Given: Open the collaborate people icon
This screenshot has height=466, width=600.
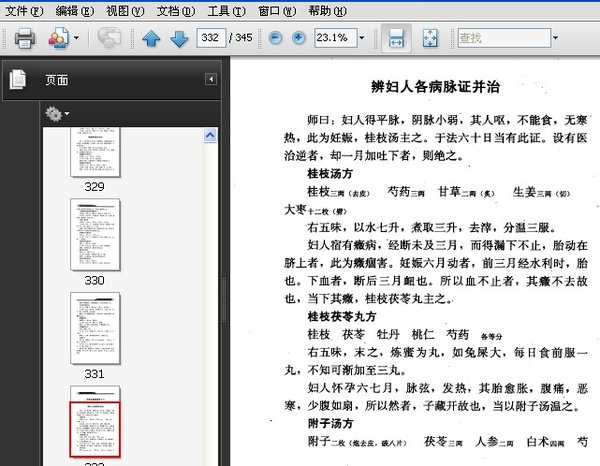Looking at the screenshot, I should coord(59,38).
